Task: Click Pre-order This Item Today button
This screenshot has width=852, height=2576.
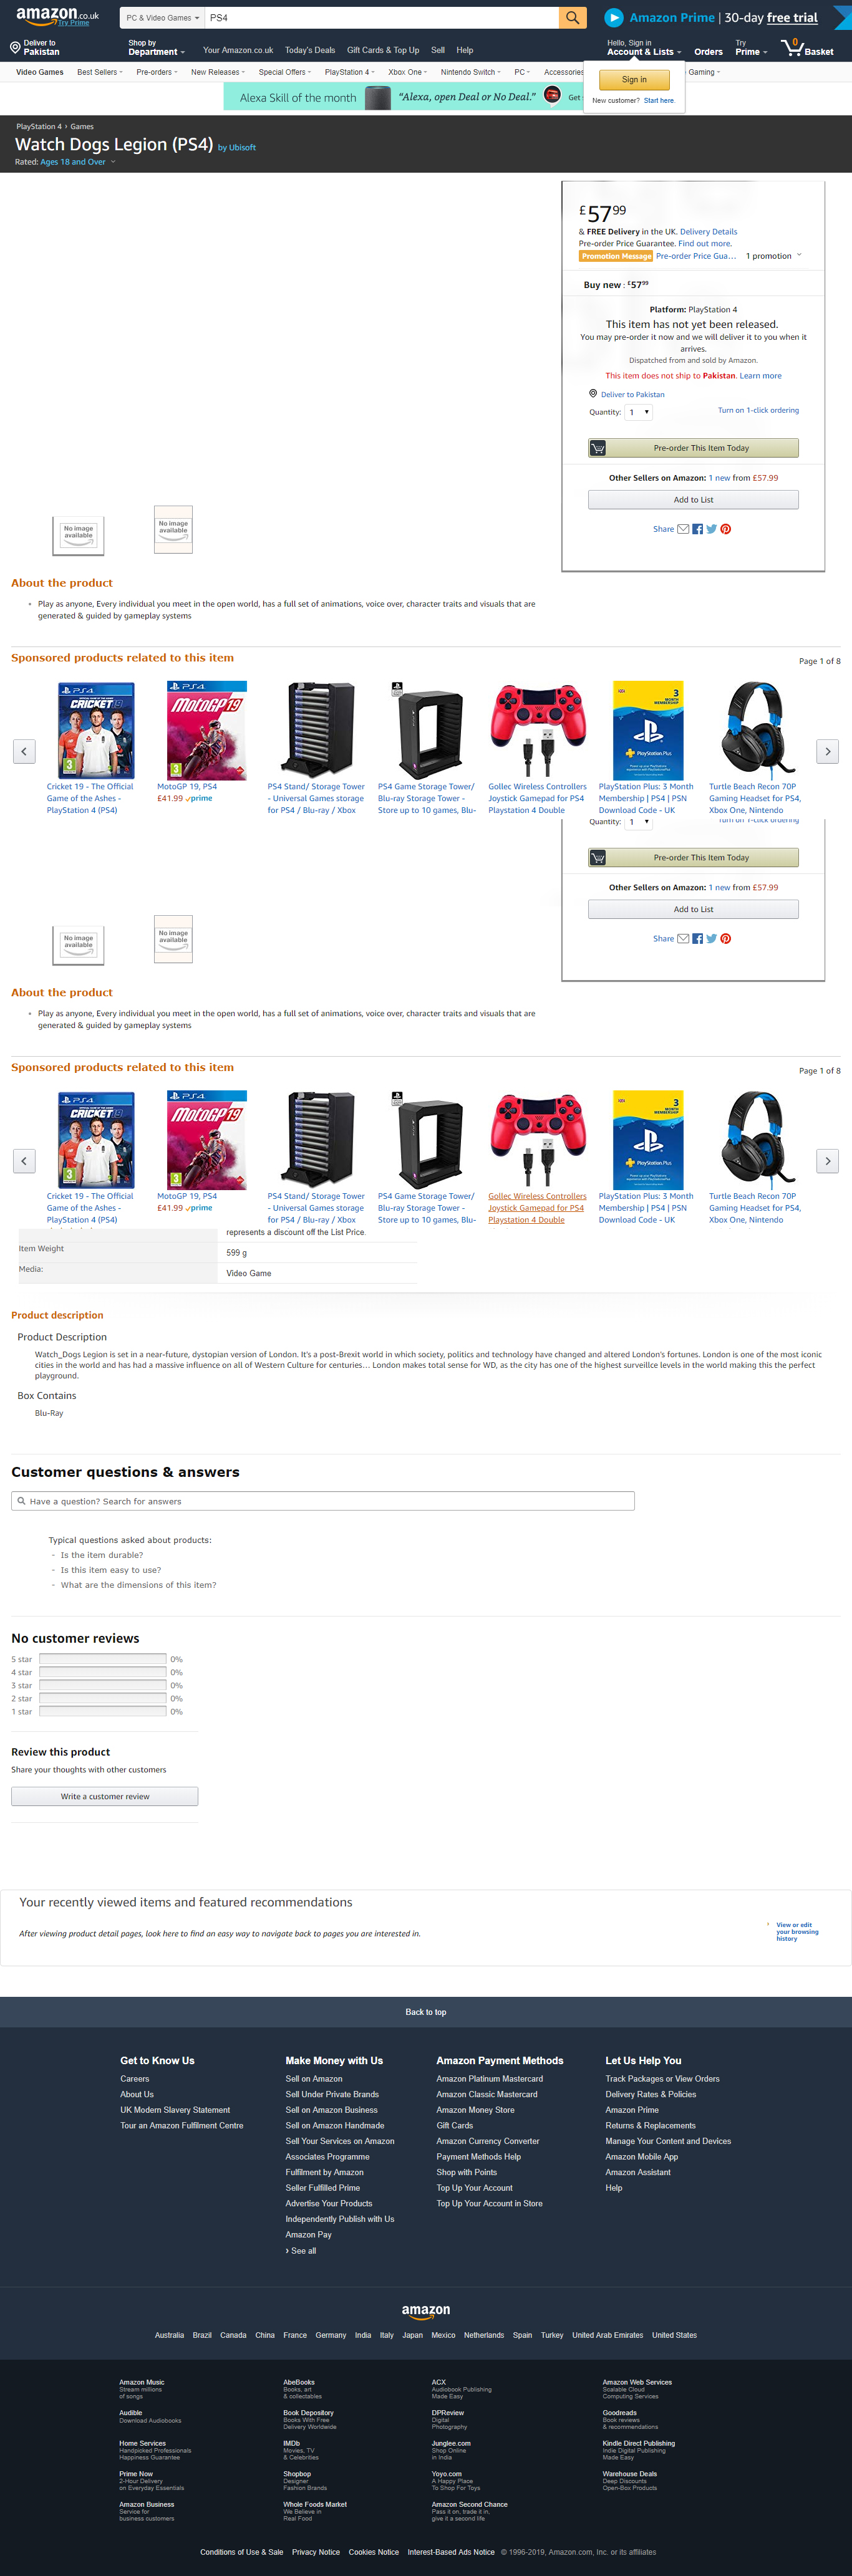Action: (x=693, y=448)
